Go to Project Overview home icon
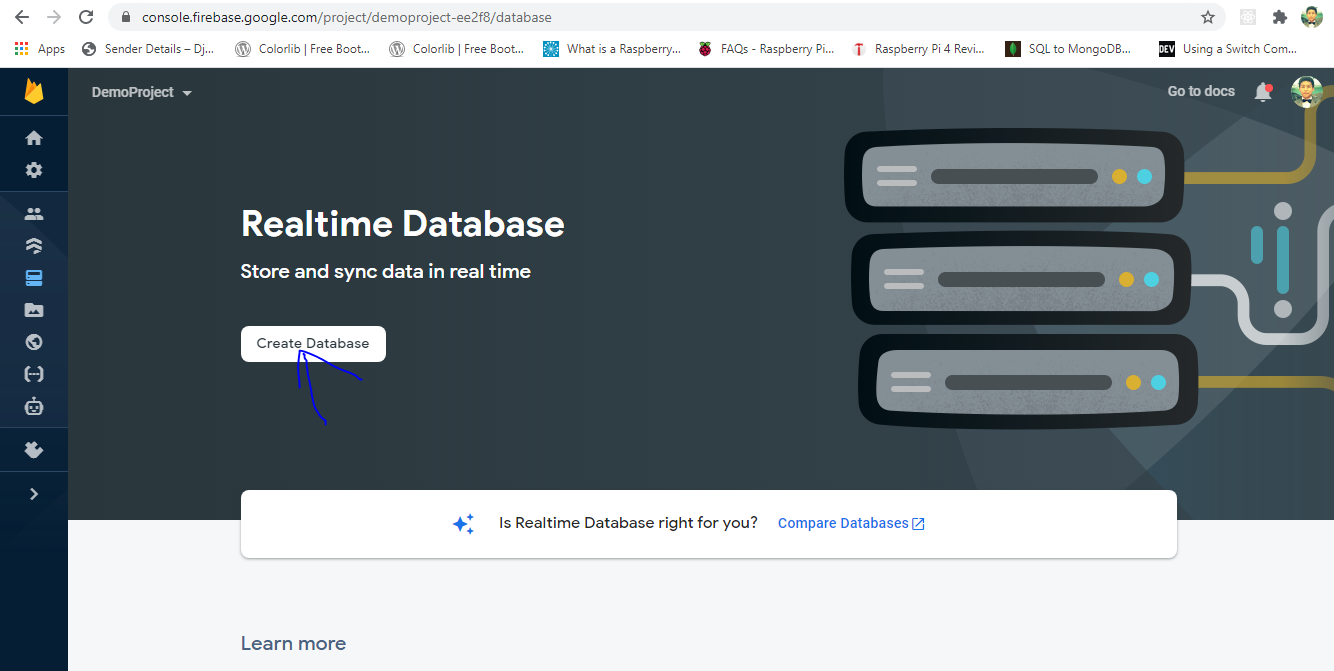 34,138
